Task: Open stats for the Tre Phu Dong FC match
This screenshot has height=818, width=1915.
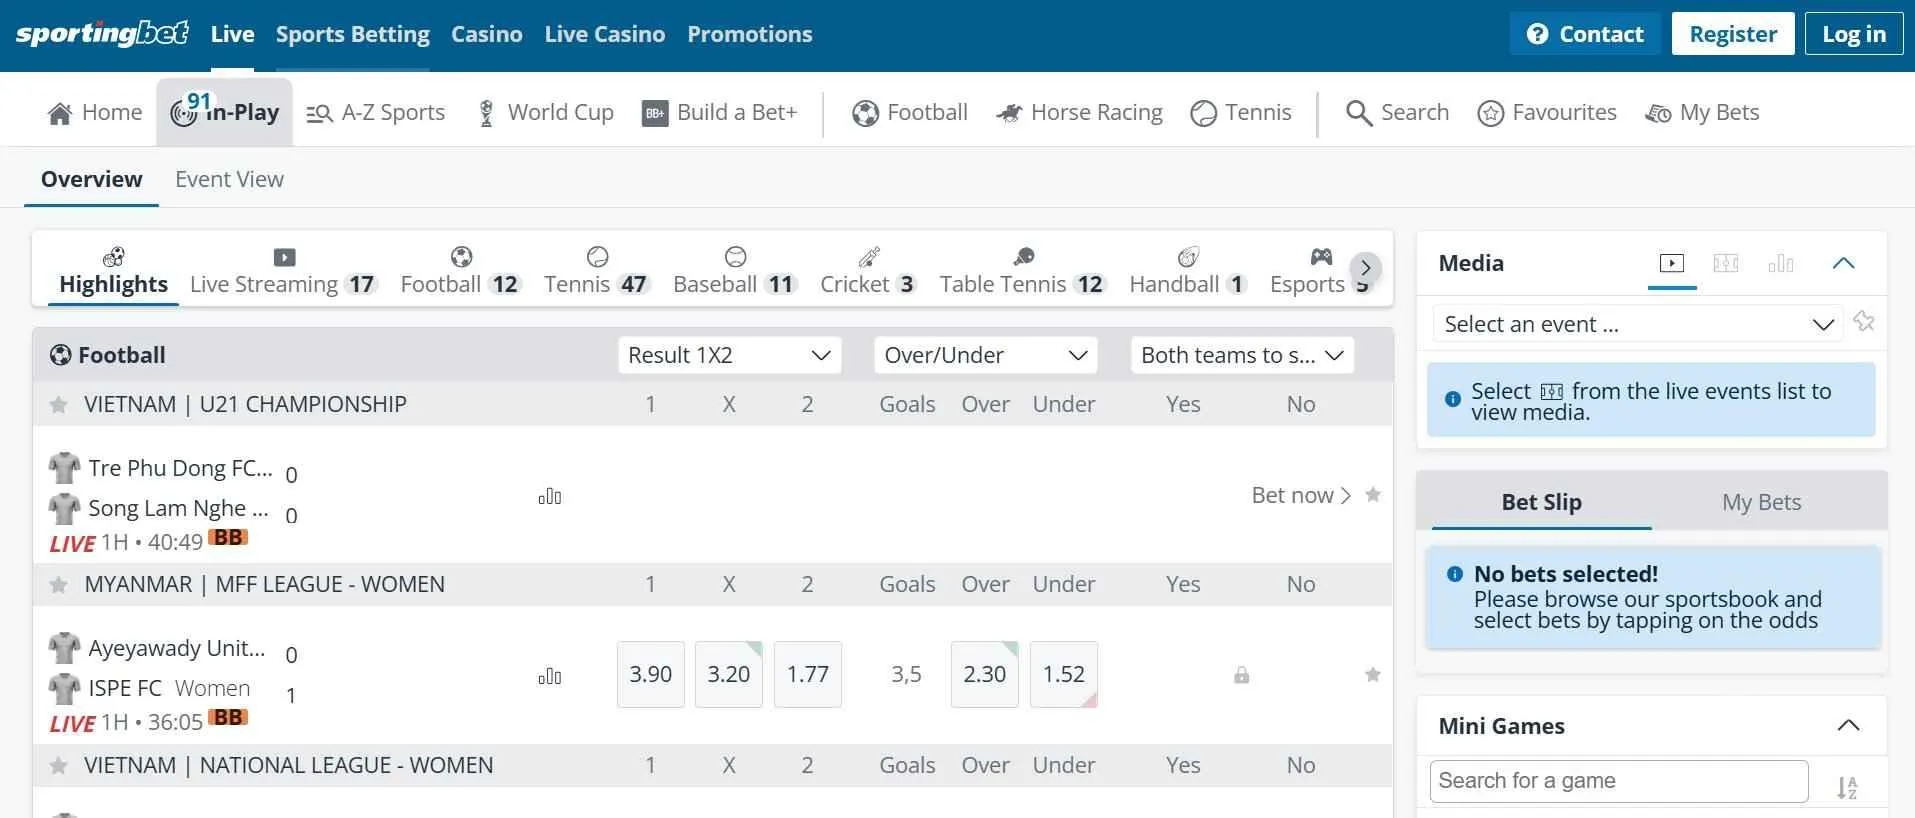Action: (550, 496)
